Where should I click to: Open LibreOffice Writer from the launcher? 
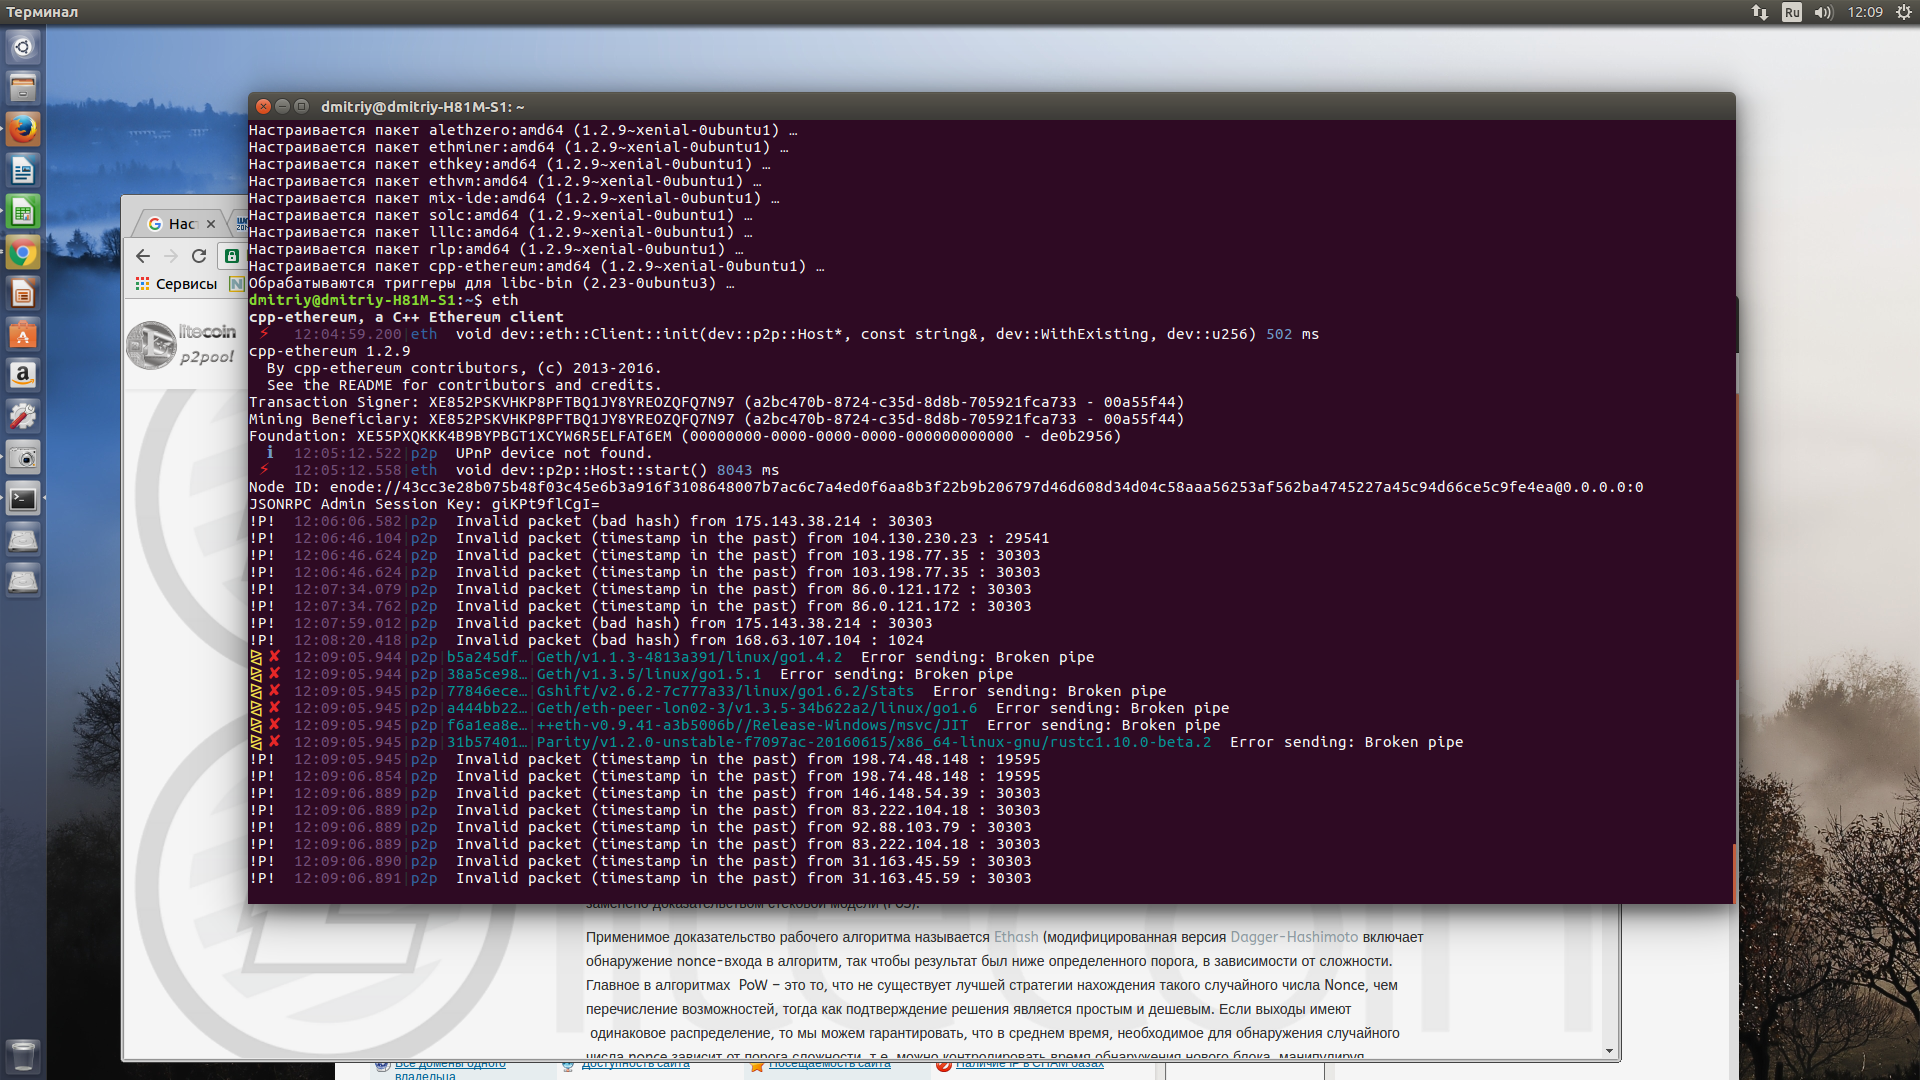point(23,170)
